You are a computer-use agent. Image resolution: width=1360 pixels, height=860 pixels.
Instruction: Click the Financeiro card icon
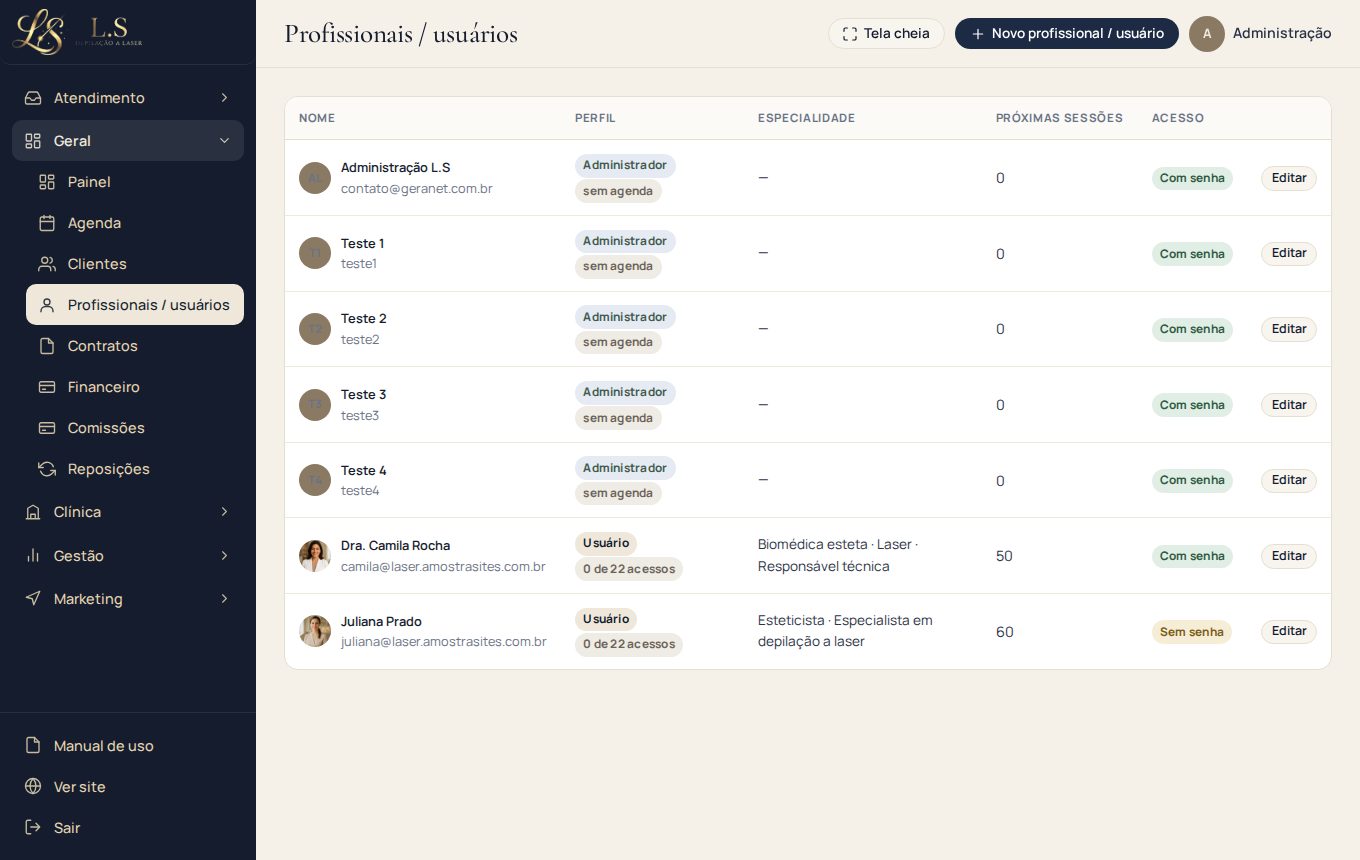47,387
